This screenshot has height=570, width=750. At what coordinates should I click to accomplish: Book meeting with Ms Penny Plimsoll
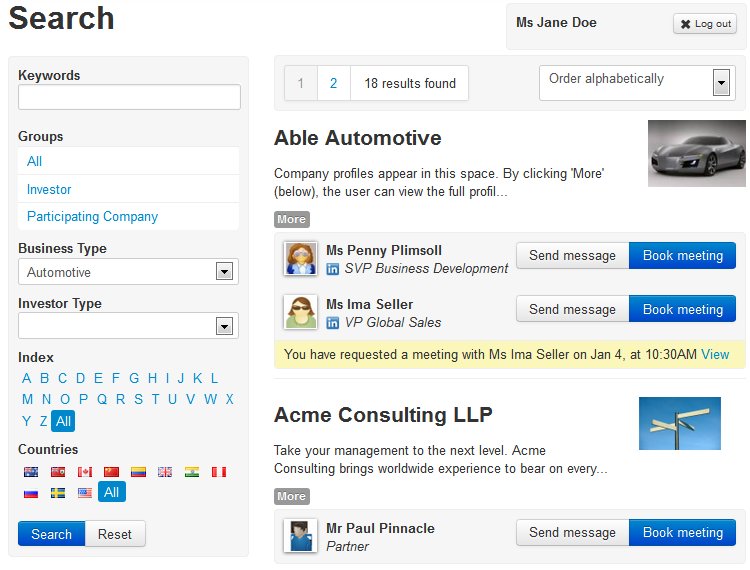[682, 255]
